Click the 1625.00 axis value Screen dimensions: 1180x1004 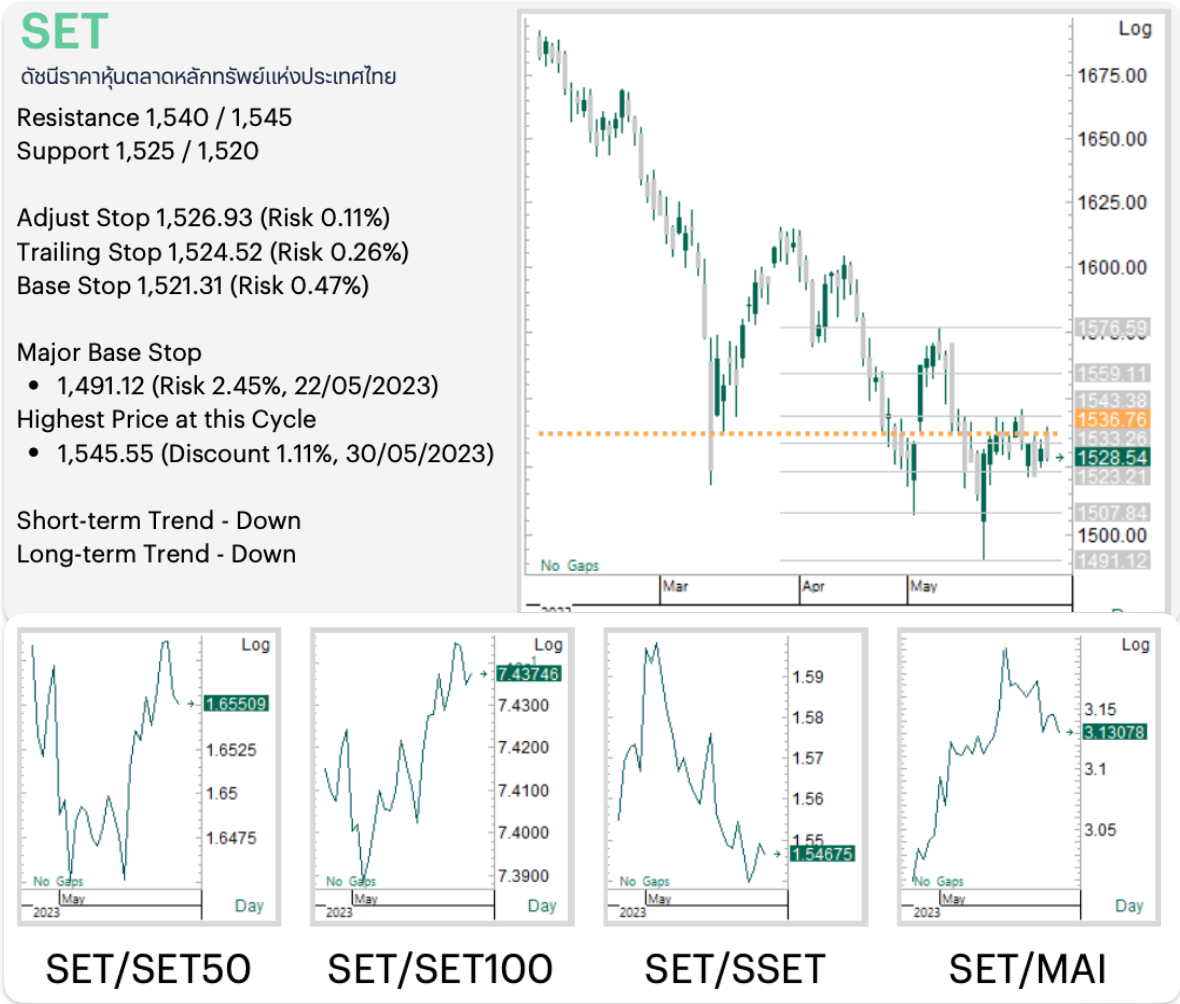[1112, 202]
